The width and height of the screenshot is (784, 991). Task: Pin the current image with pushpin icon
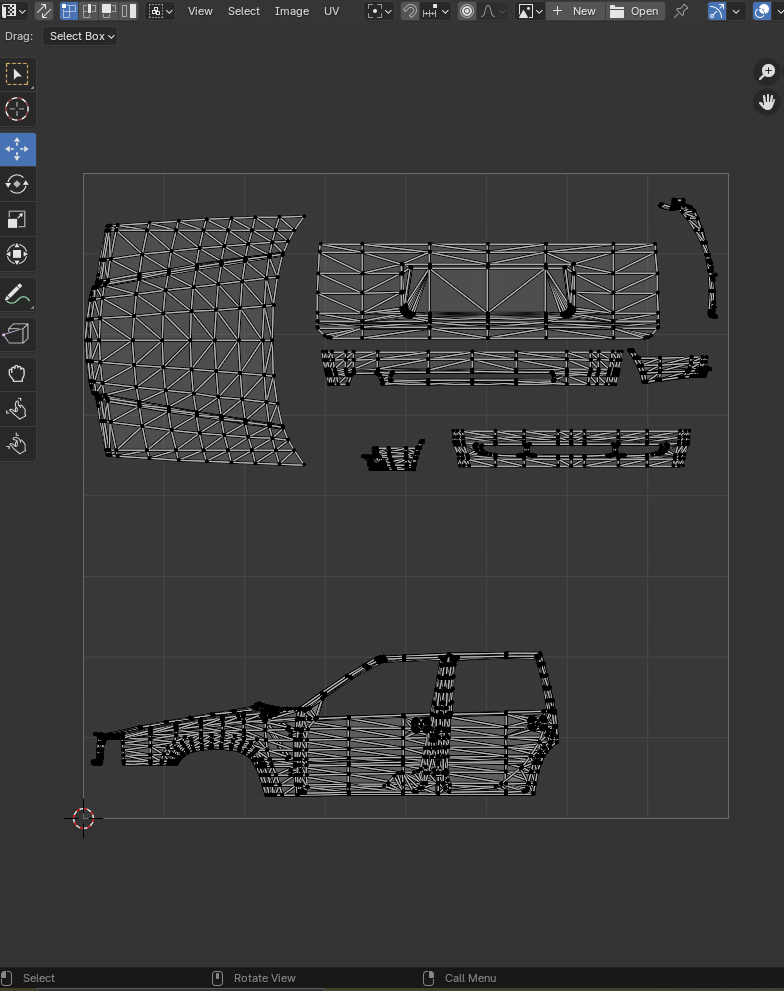[681, 11]
